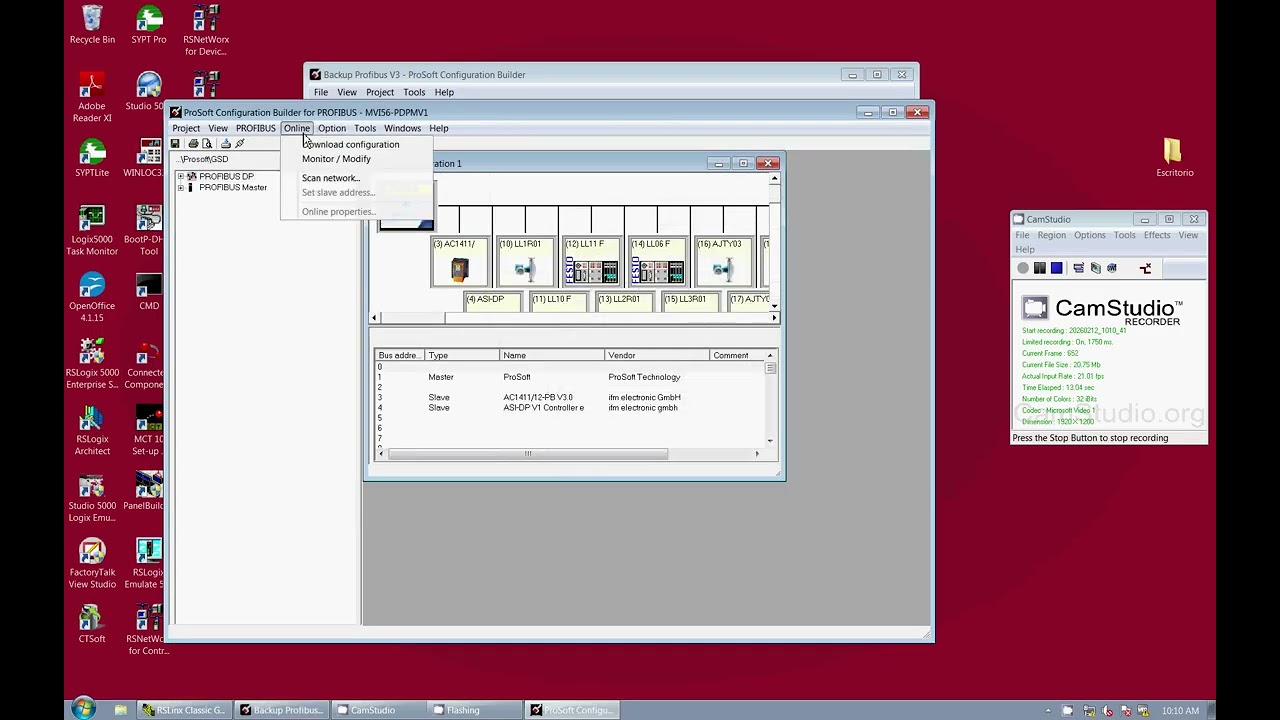Open CamStudio Options menu

1090,235
